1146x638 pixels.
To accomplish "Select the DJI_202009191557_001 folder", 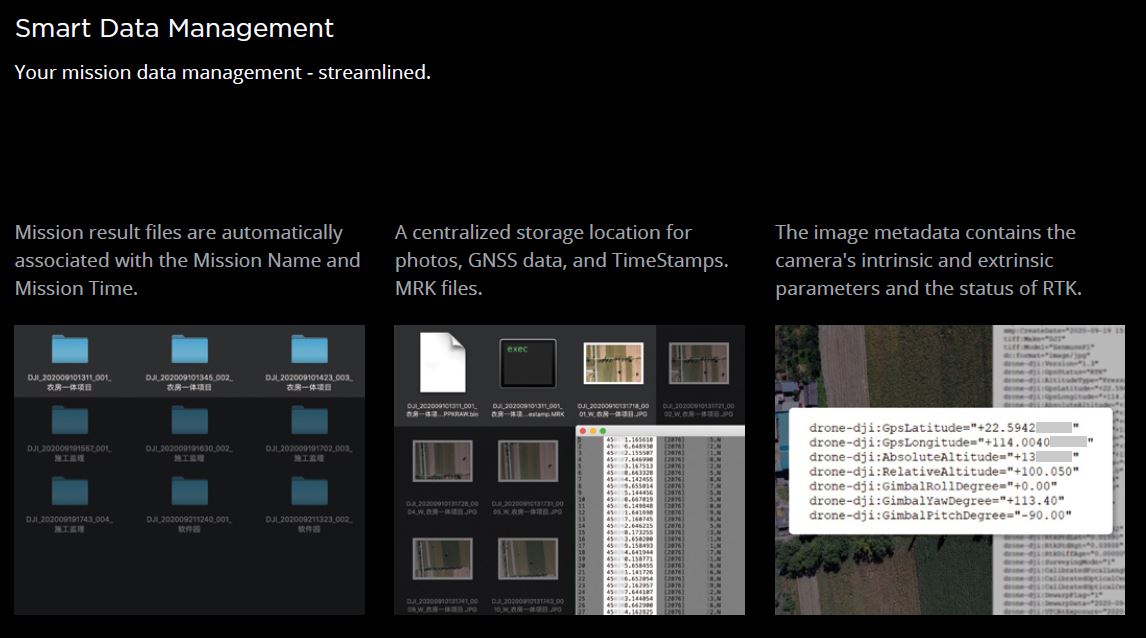I will point(70,420).
